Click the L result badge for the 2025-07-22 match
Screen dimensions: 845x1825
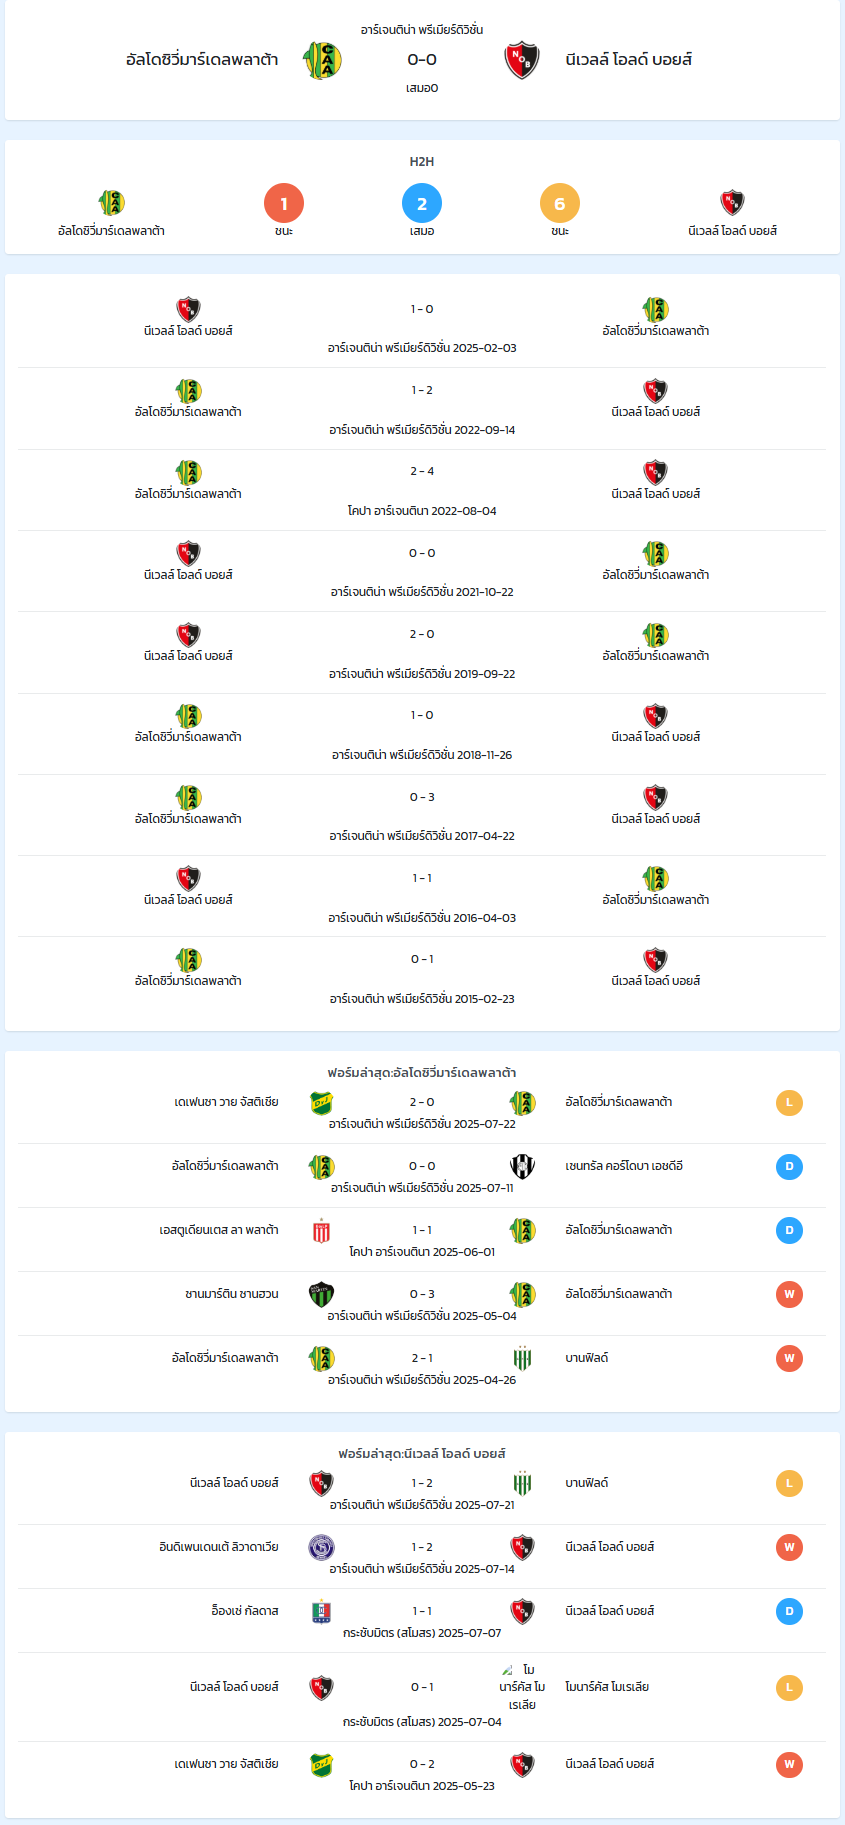[789, 1103]
